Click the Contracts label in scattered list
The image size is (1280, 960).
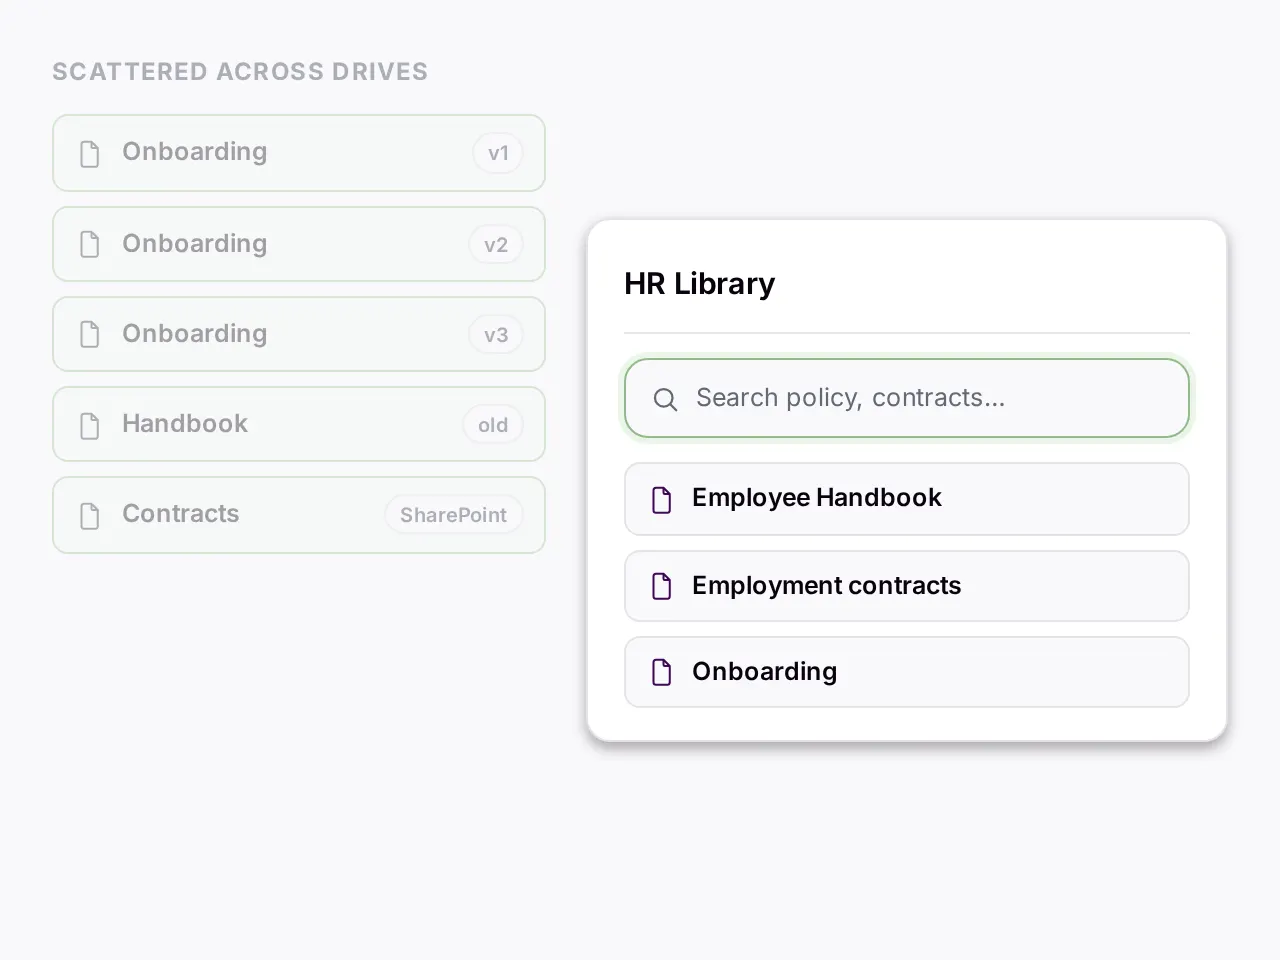tap(181, 514)
